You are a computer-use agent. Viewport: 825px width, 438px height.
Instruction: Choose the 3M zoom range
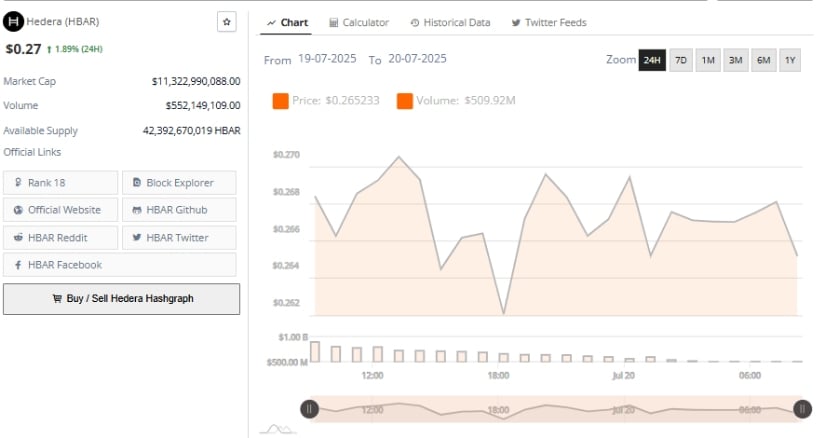click(736, 60)
